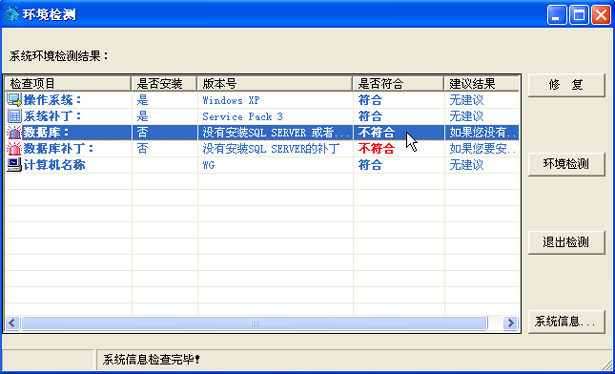Screen dimensions: 615x374
Task: Click 无建议 in the 操作系统 row
Action: tap(466, 100)
